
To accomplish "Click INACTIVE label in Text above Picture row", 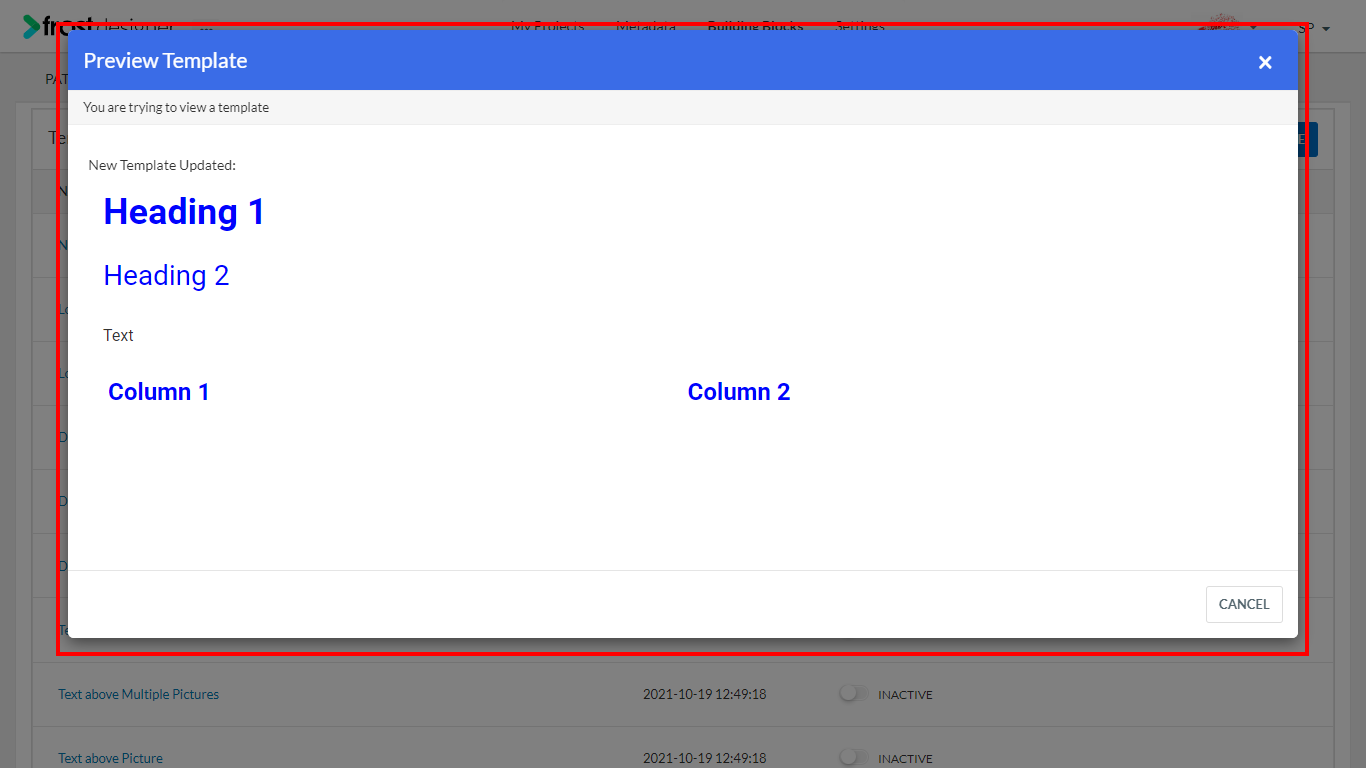I will click(x=905, y=759).
